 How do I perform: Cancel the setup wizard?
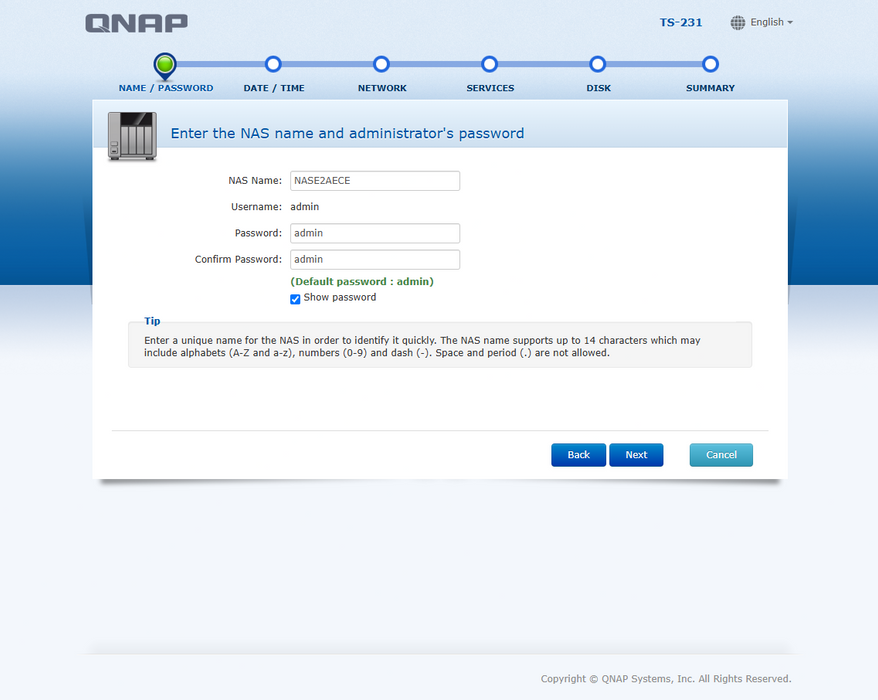721,455
